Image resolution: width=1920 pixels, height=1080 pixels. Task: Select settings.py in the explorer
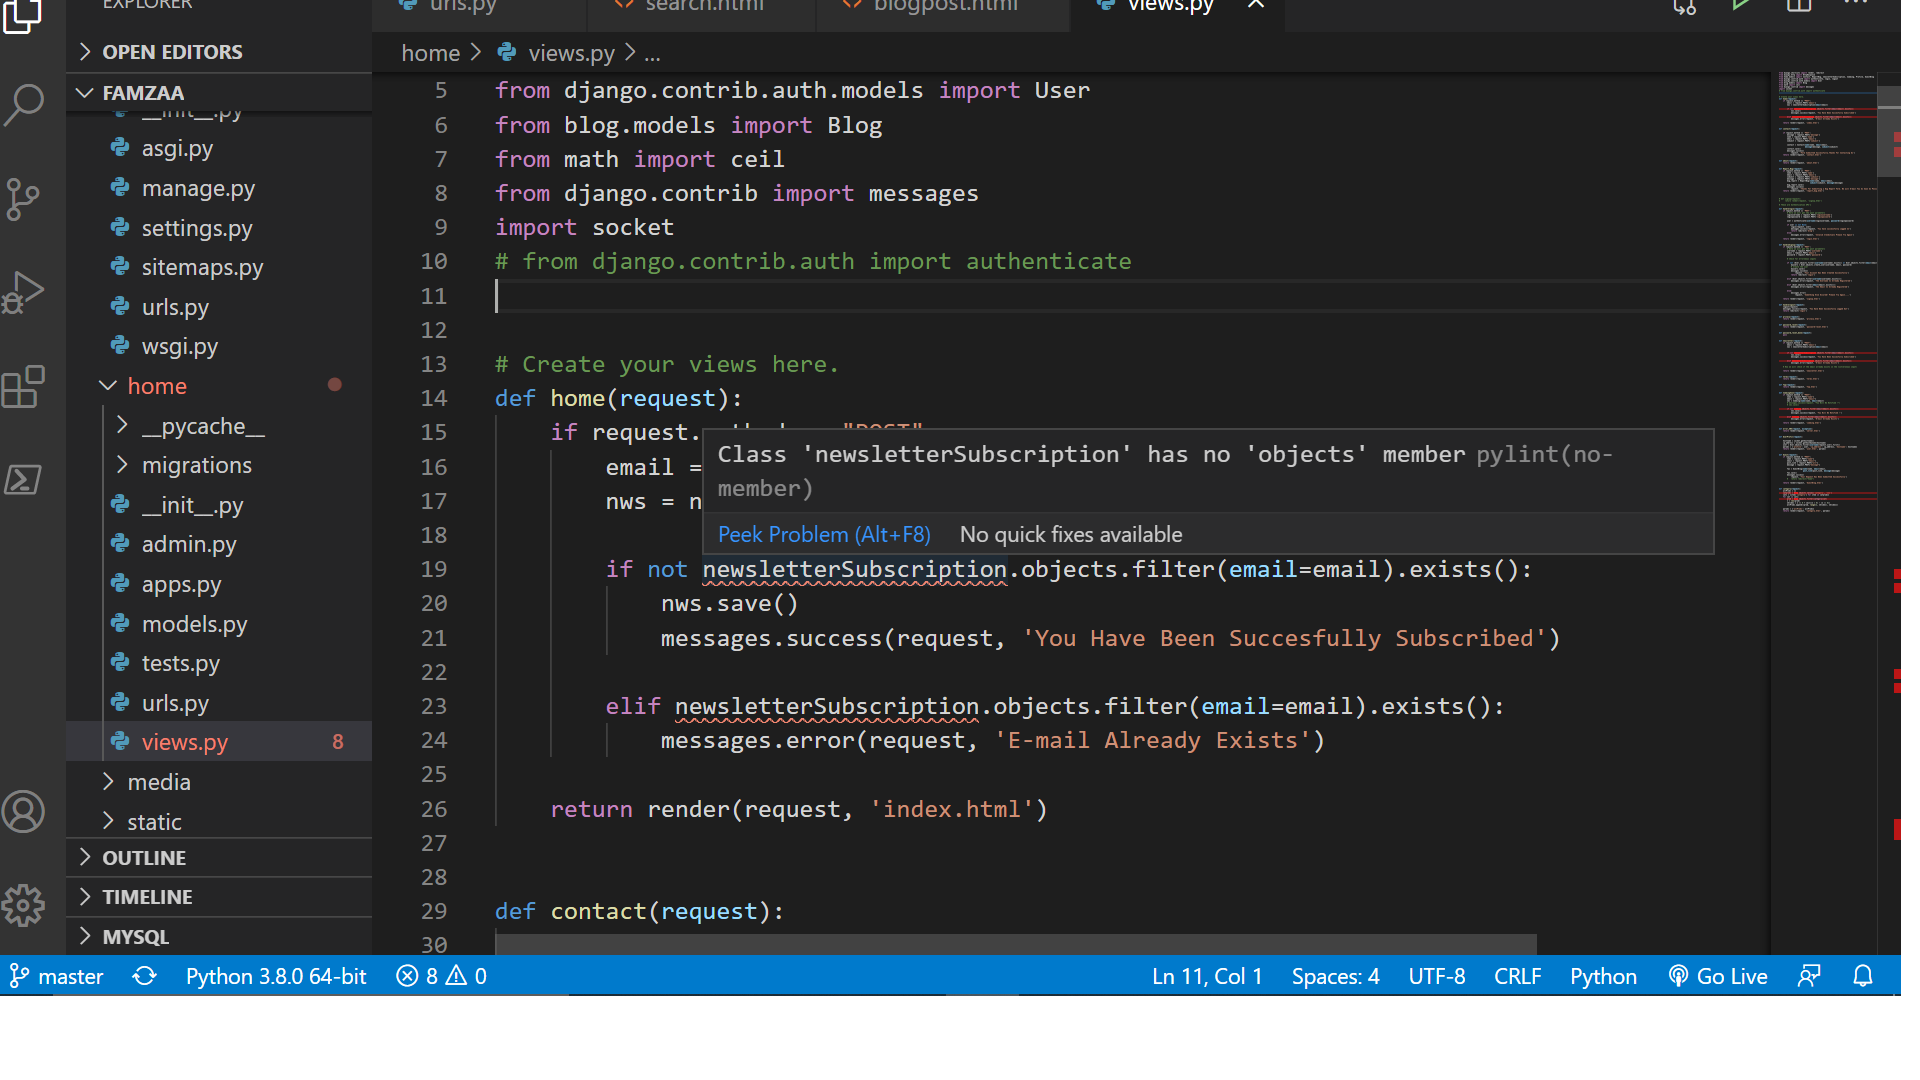point(197,228)
